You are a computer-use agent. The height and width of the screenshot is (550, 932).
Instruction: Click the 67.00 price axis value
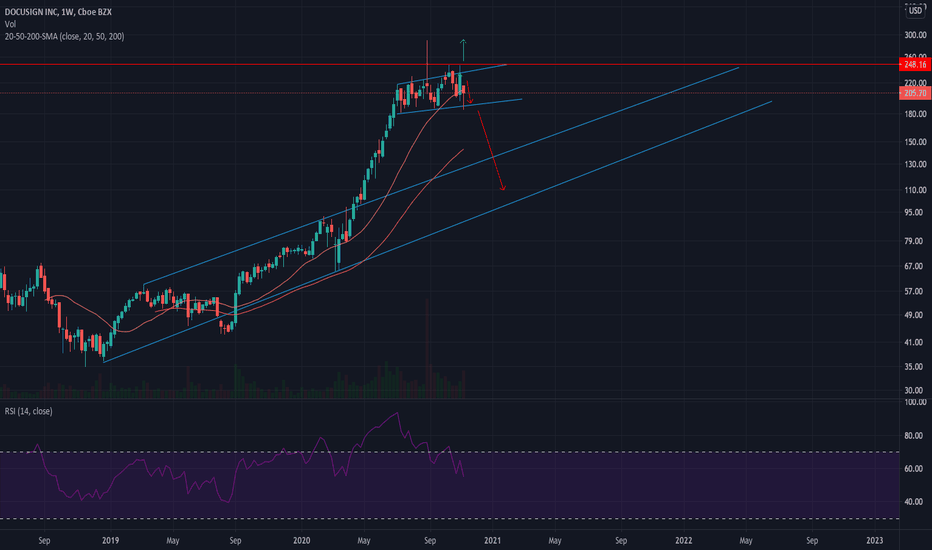[x=915, y=266]
